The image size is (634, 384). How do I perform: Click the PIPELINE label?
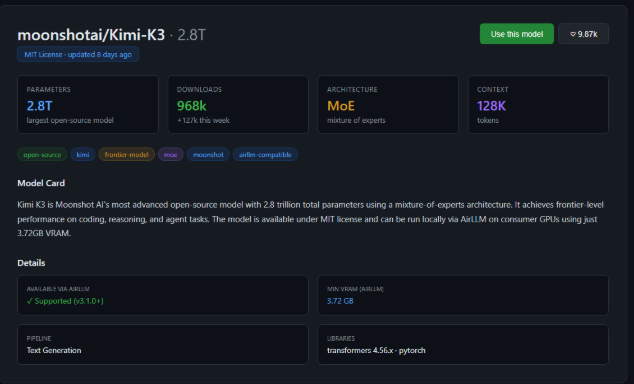click(x=39, y=338)
